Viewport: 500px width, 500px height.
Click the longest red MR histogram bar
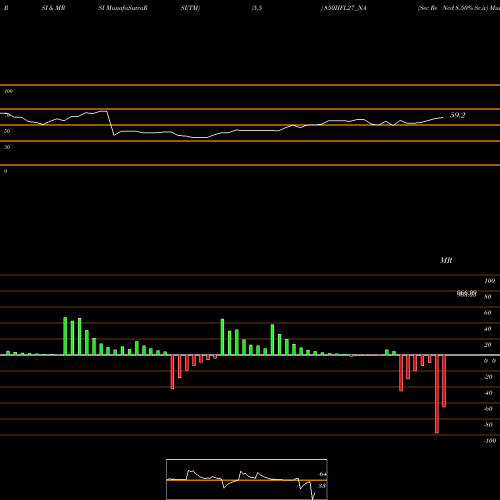[437, 394]
